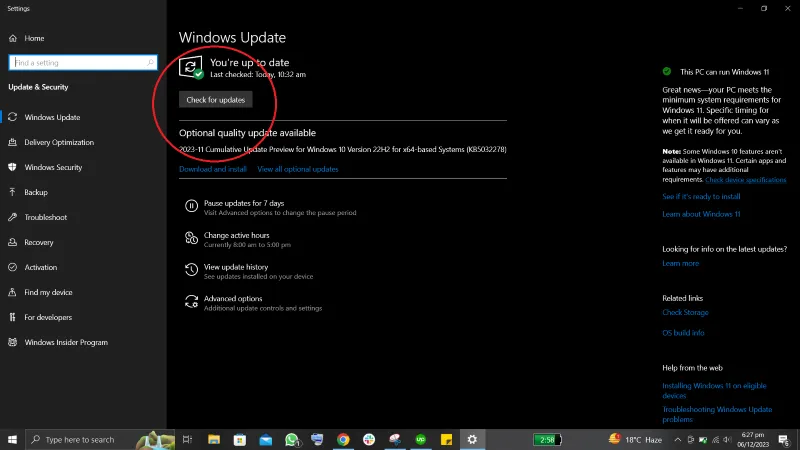800x450 pixels.
Task: Click the search magnifier in Find a setting
Action: click(150, 63)
